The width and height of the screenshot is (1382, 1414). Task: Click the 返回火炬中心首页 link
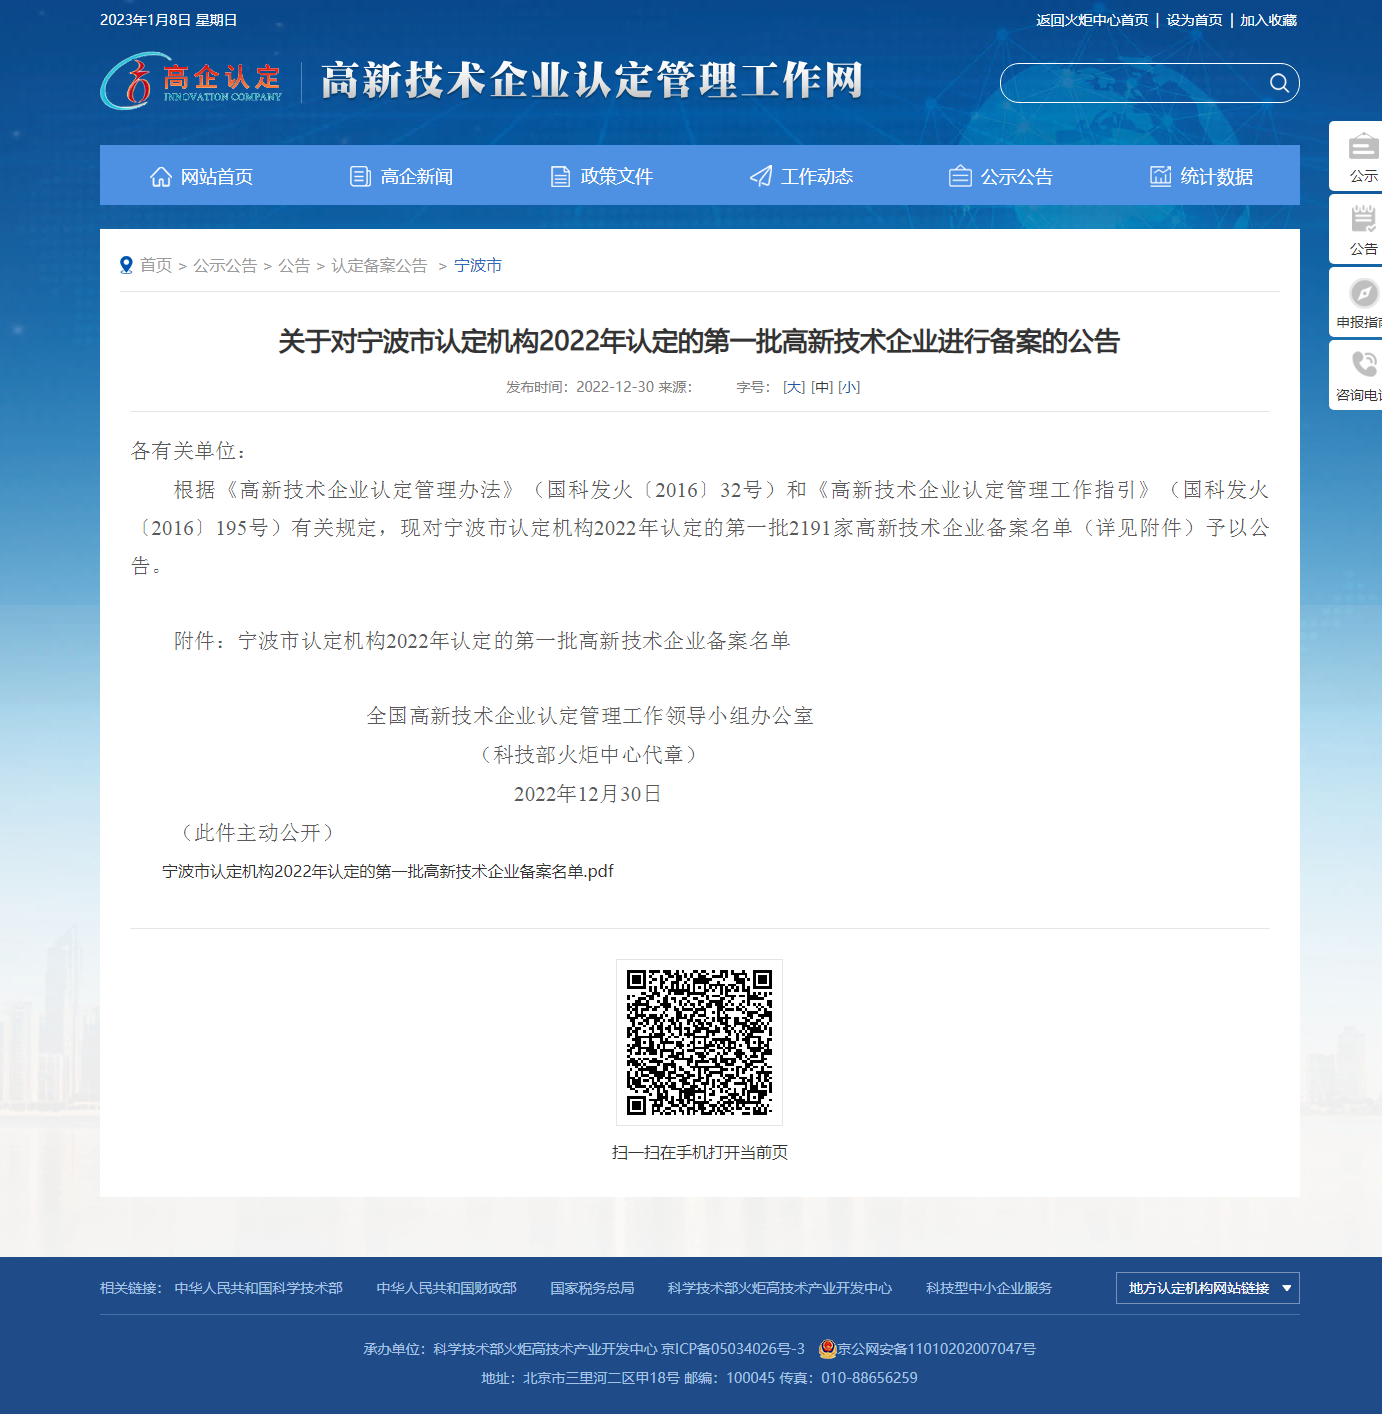coord(1092,19)
